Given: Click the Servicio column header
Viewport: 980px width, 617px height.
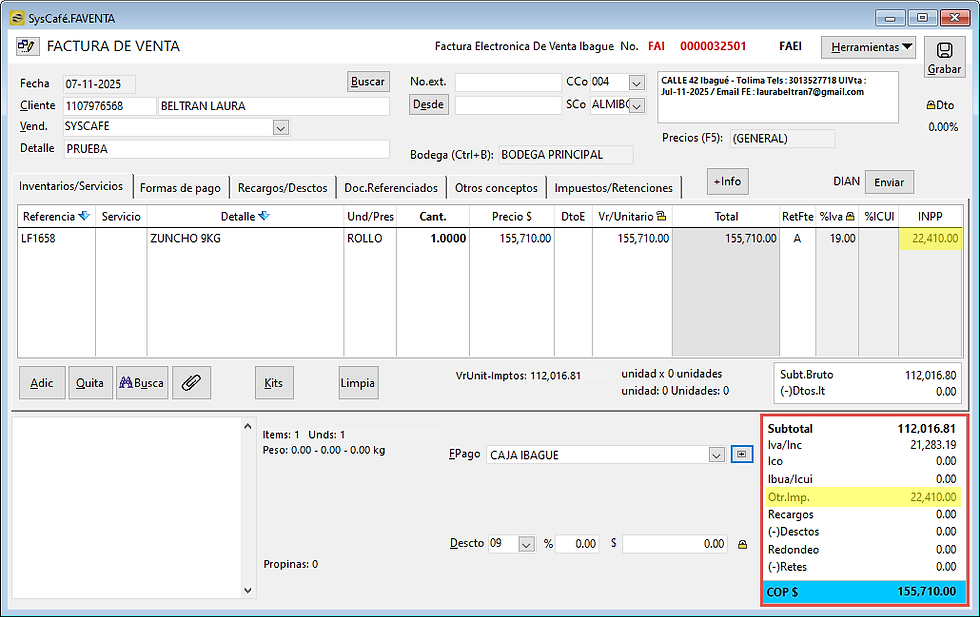Looking at the screenshot, I should pyautogui.click(x=121, y=216).
